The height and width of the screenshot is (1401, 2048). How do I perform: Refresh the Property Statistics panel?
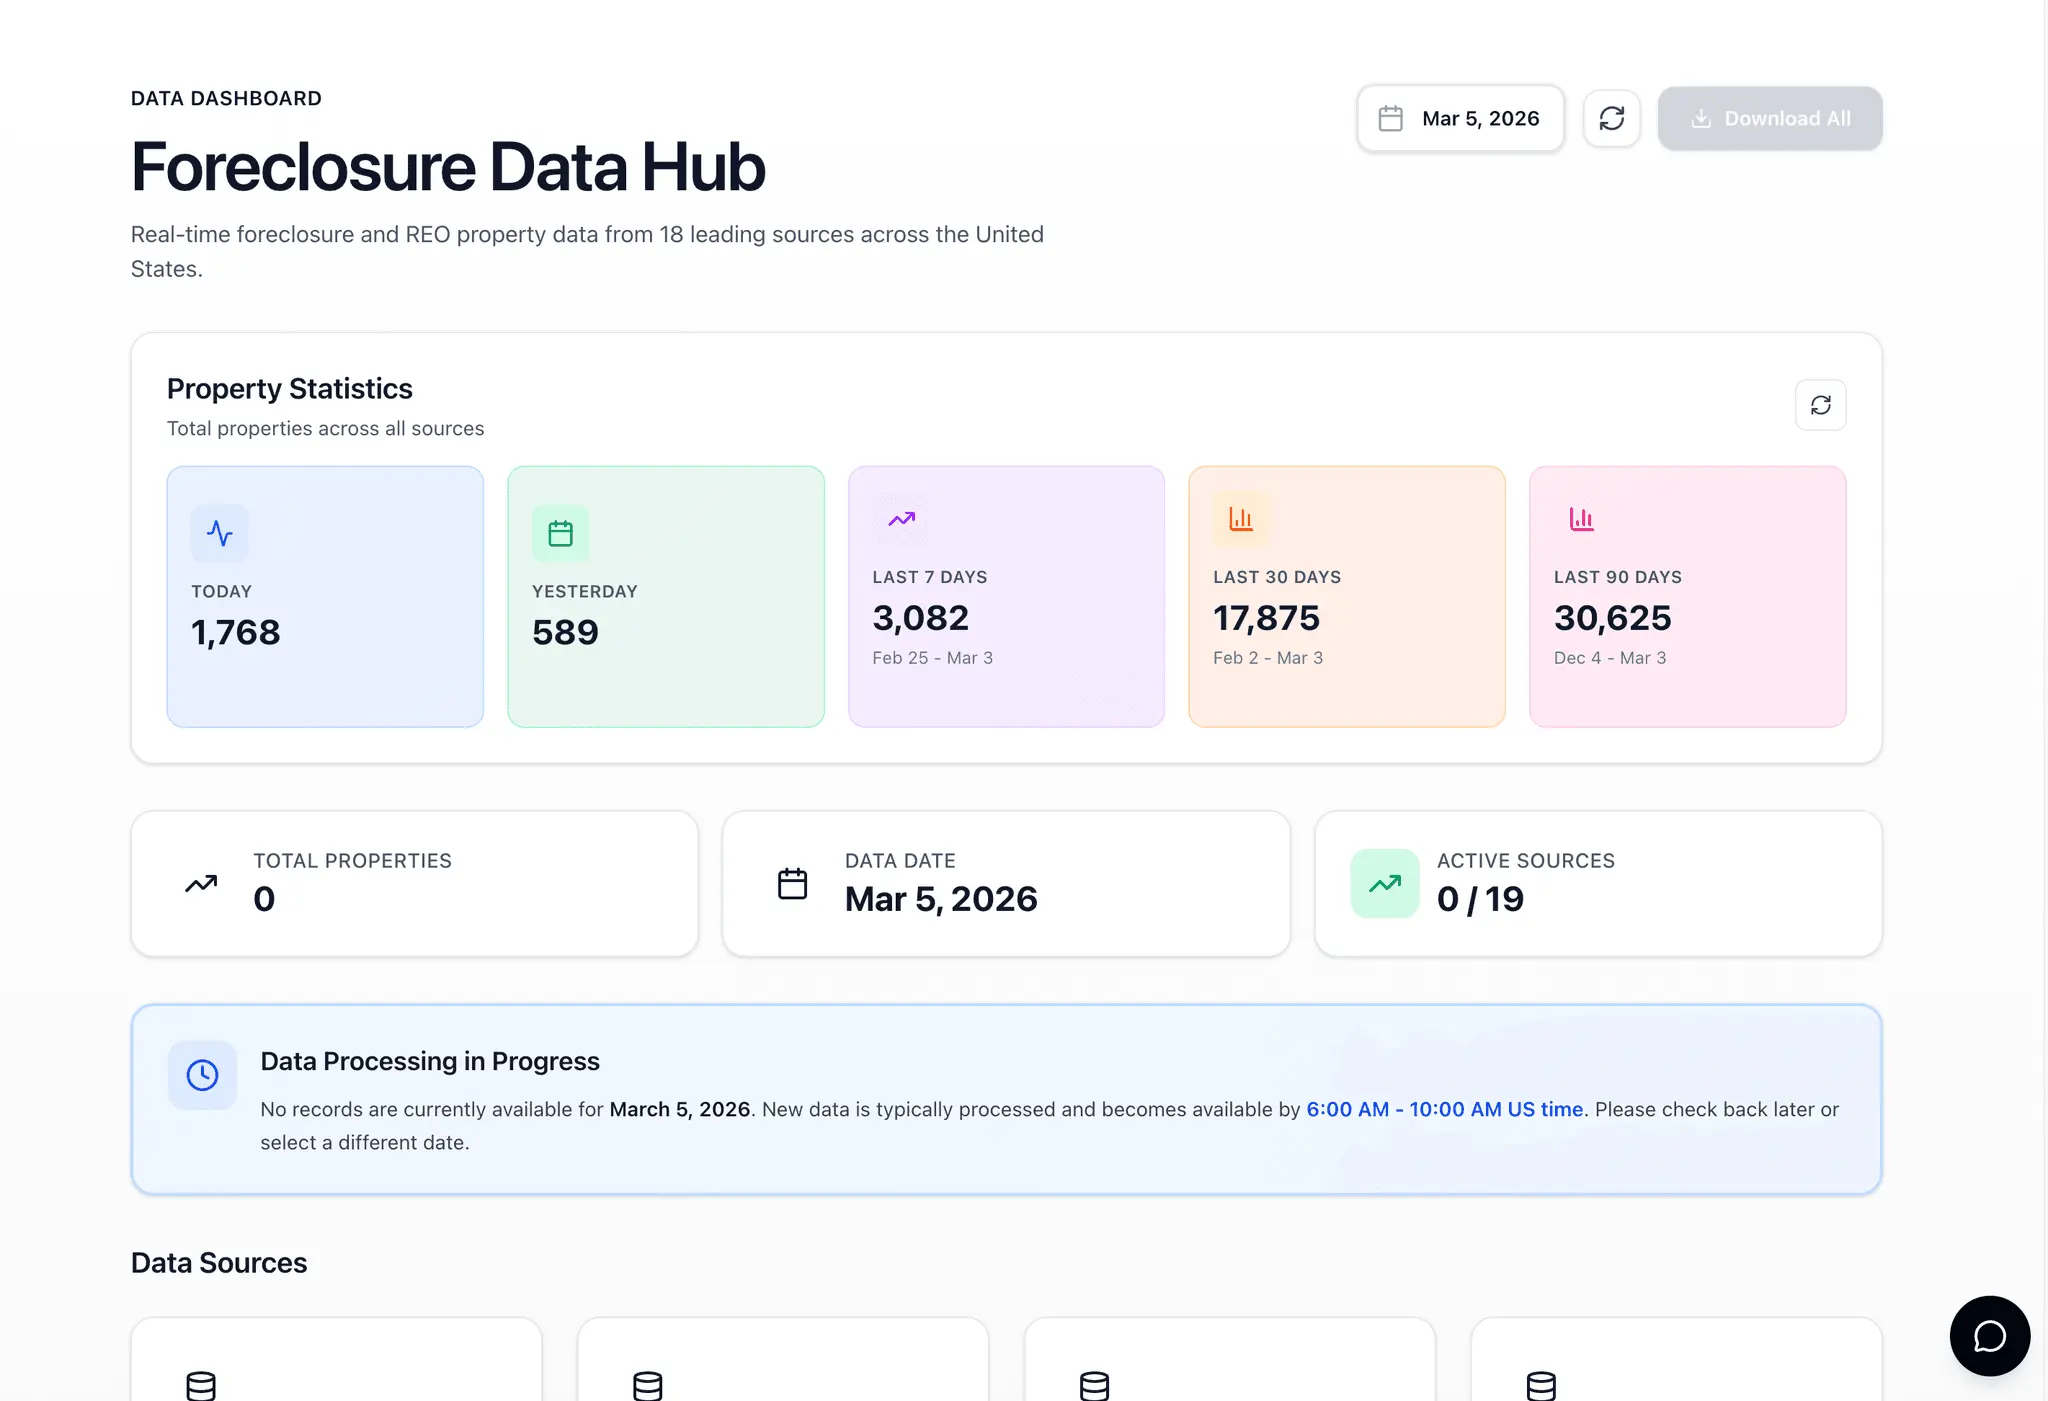[x=1820, y=405]
